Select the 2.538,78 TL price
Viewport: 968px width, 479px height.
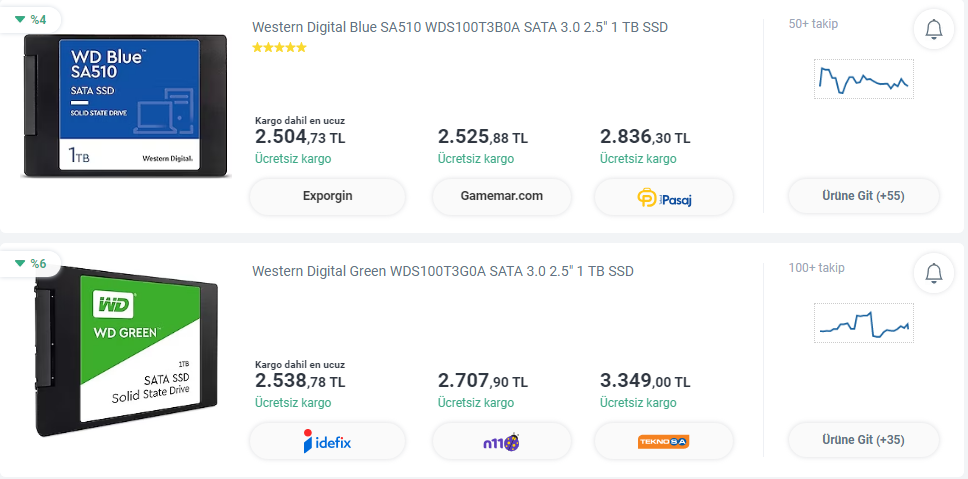point(300,381)
